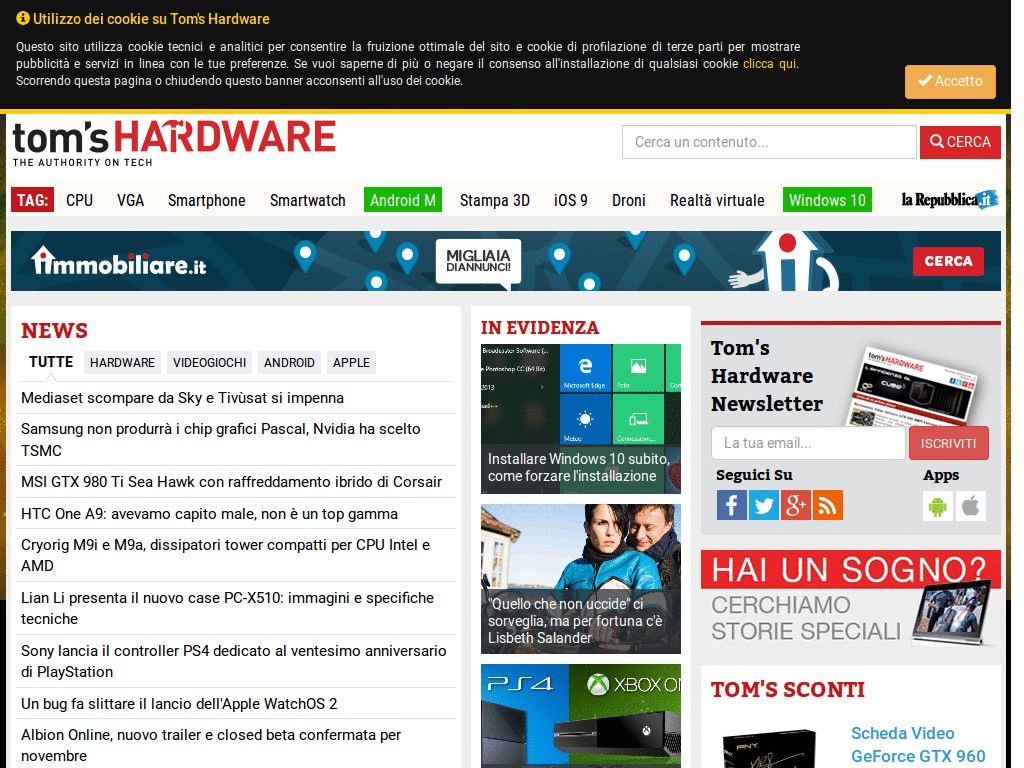
Task: Open 'Scheda Video GeForce GTX 960' deal link
Action: pos(918,744)
